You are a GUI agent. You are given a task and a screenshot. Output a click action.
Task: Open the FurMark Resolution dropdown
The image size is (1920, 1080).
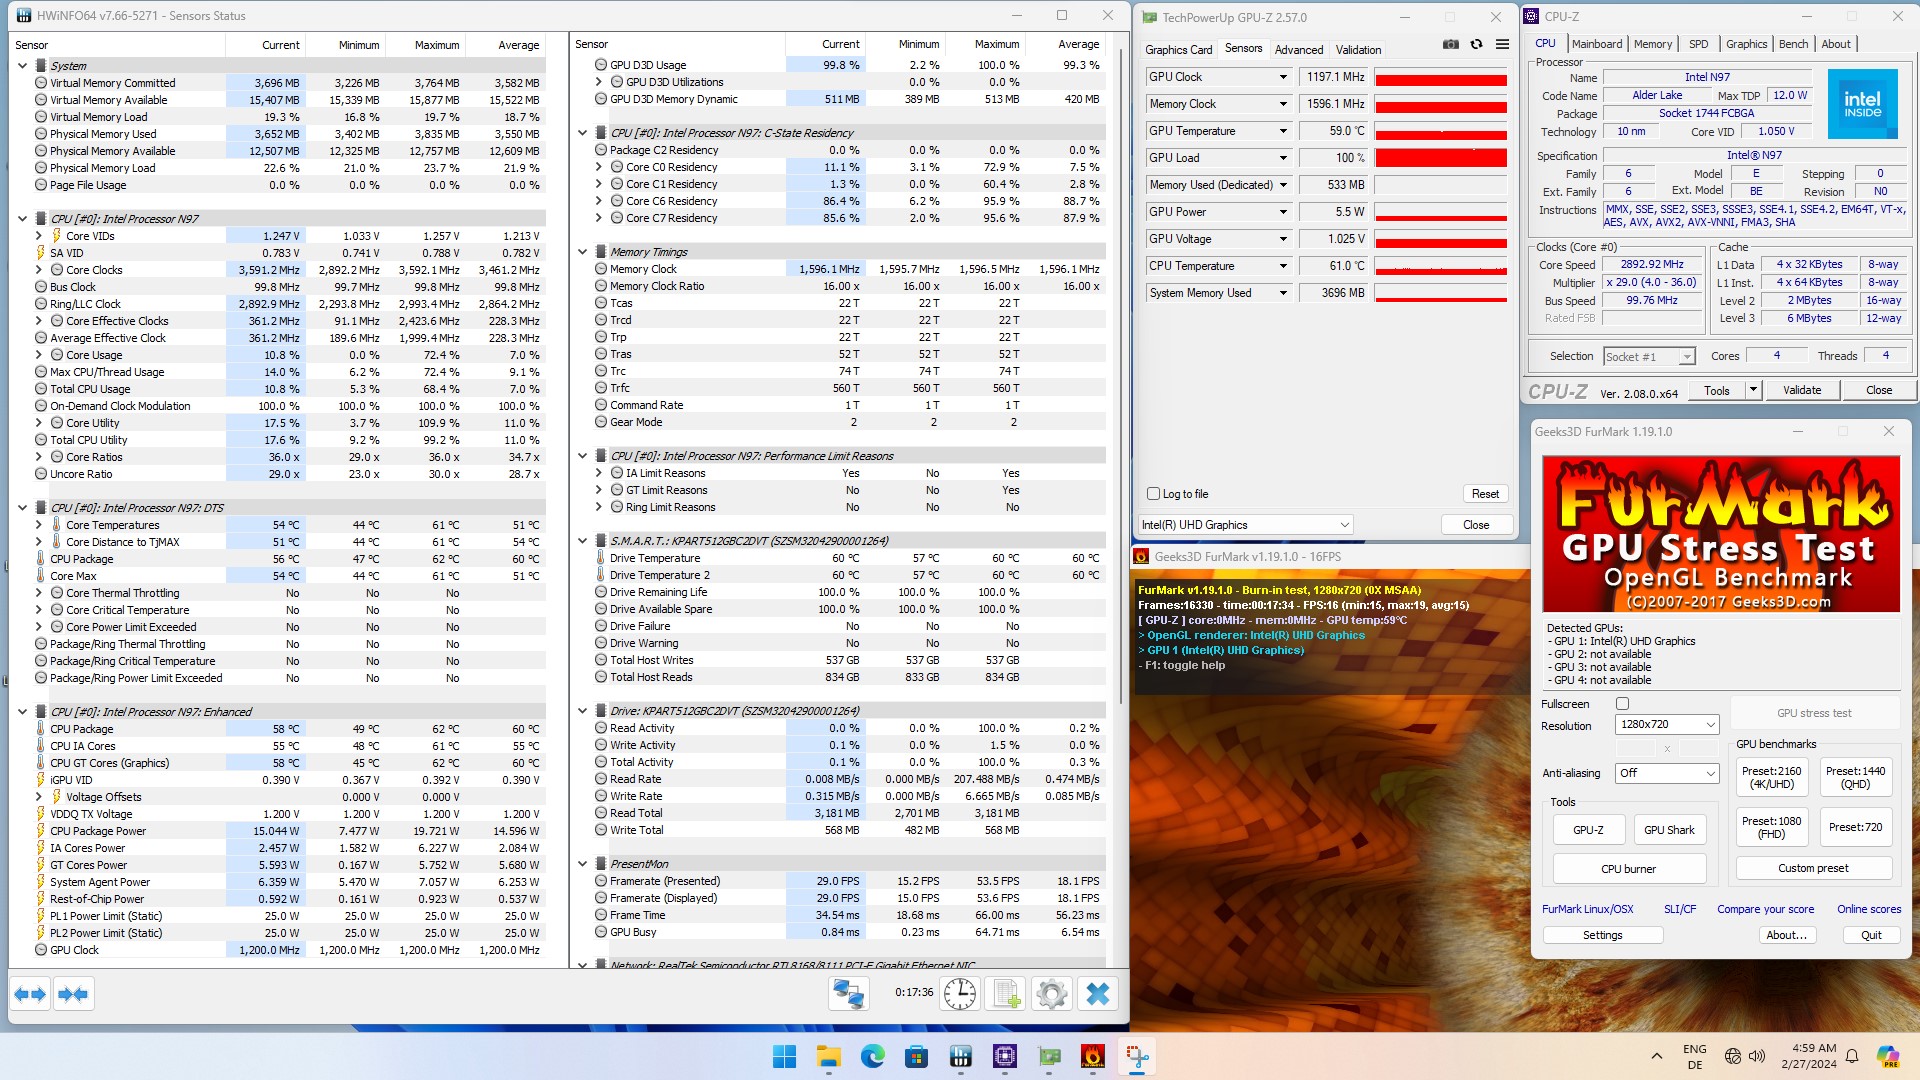1667,725
